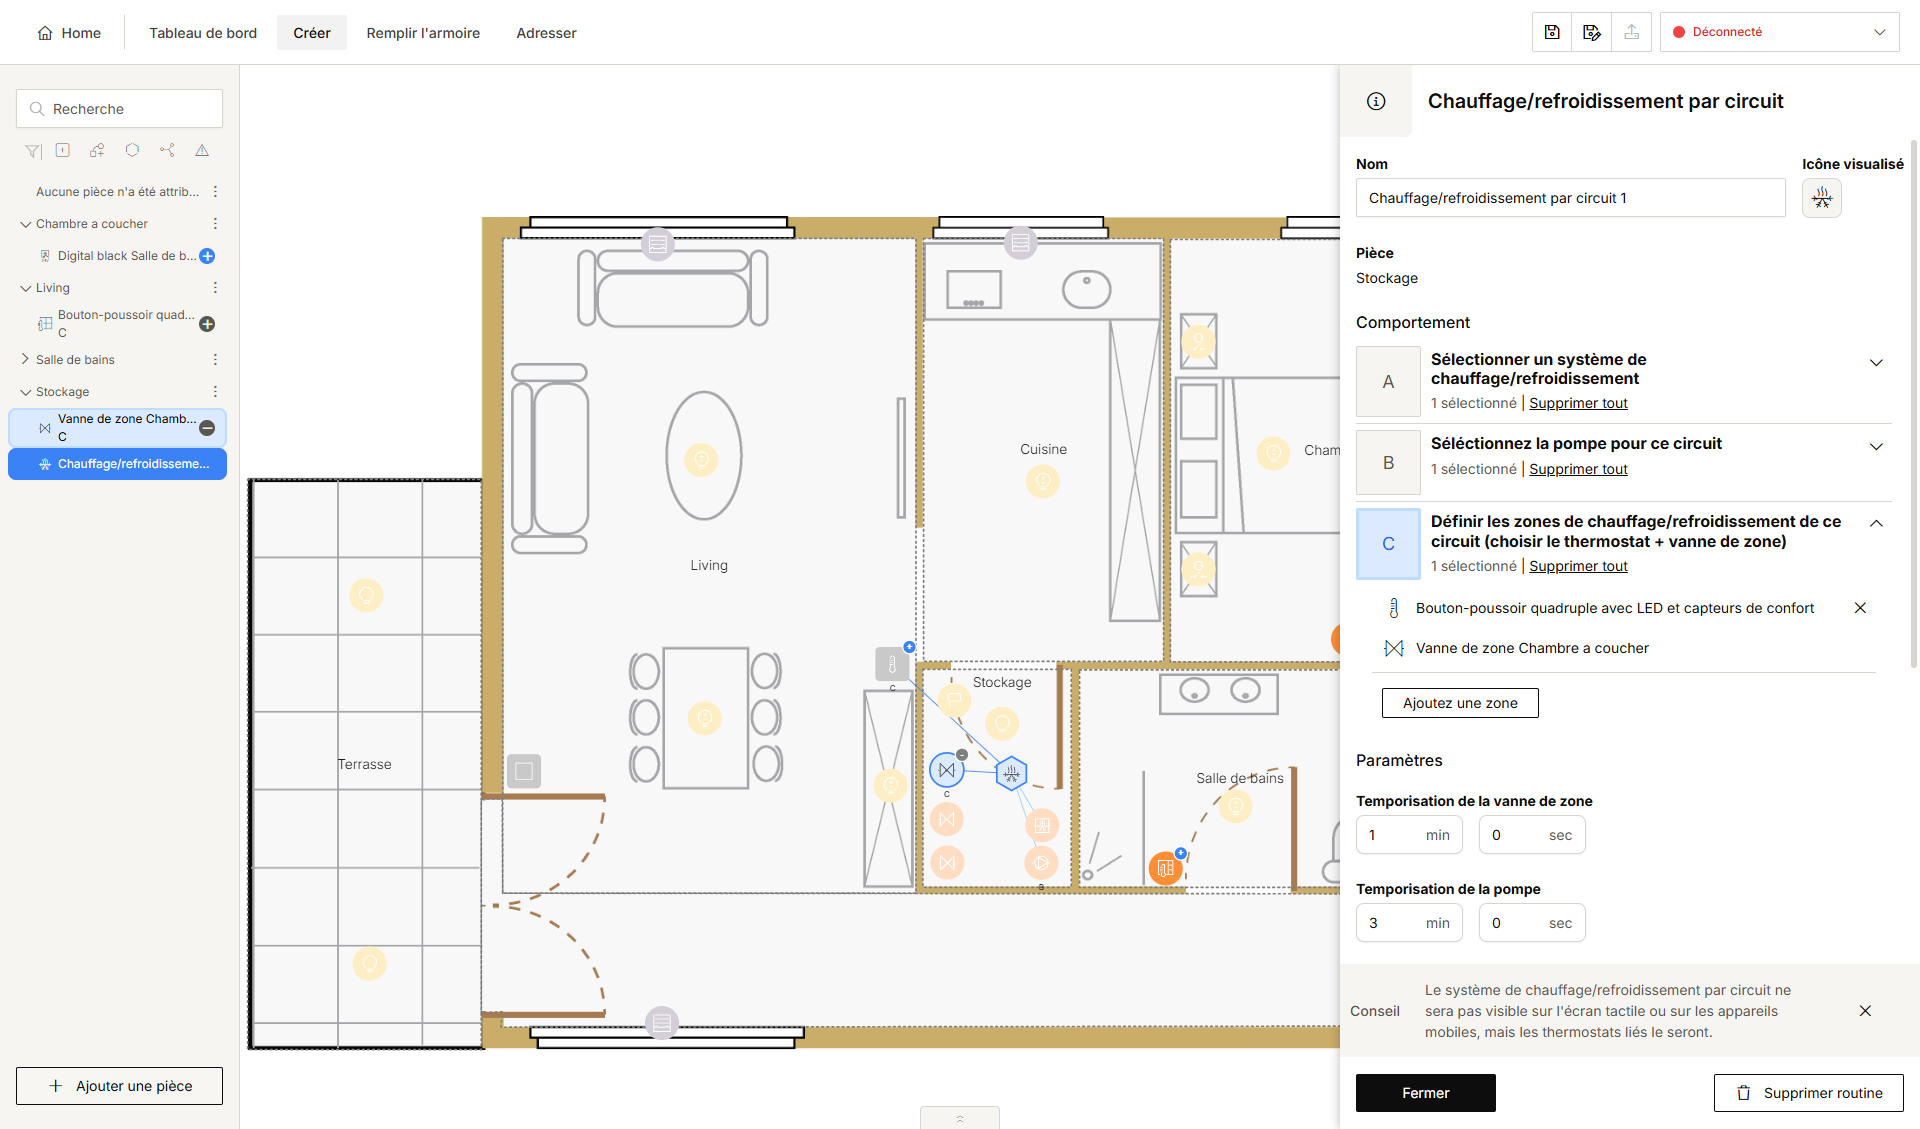Switch to Tableau de bord tab
This screenshot has height=1129, width=1920.
pos(203,33)
